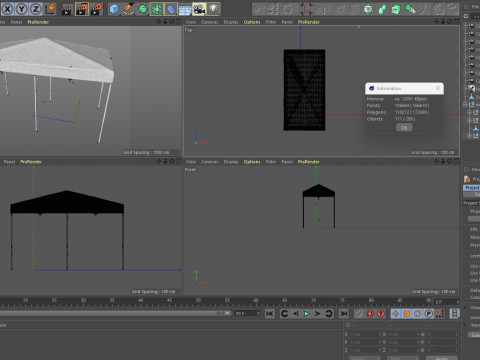Toggle Autokeying with the red circle button

pos(370,314)
